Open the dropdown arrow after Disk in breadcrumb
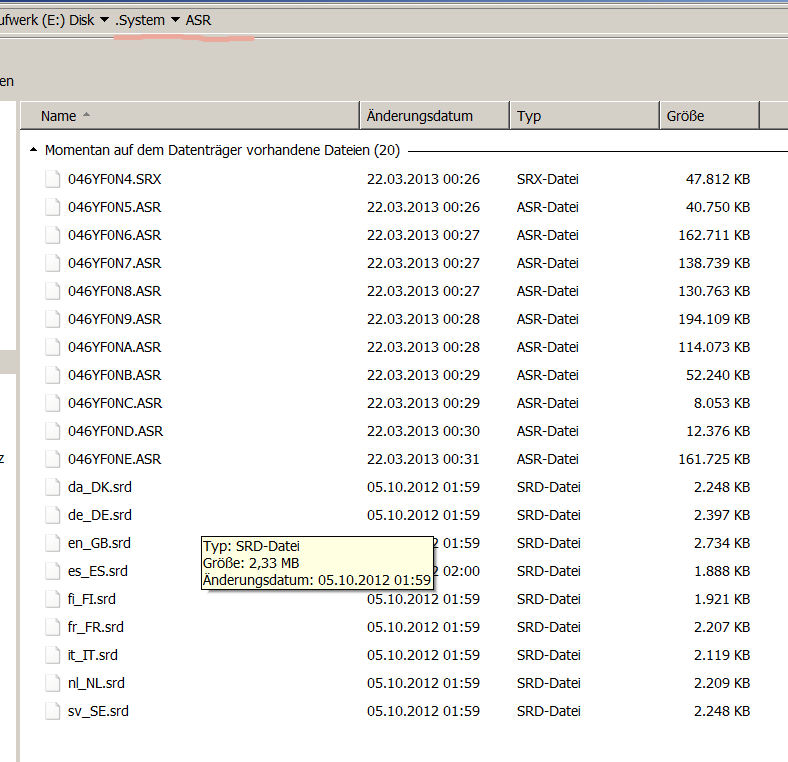 pos(105,20)
